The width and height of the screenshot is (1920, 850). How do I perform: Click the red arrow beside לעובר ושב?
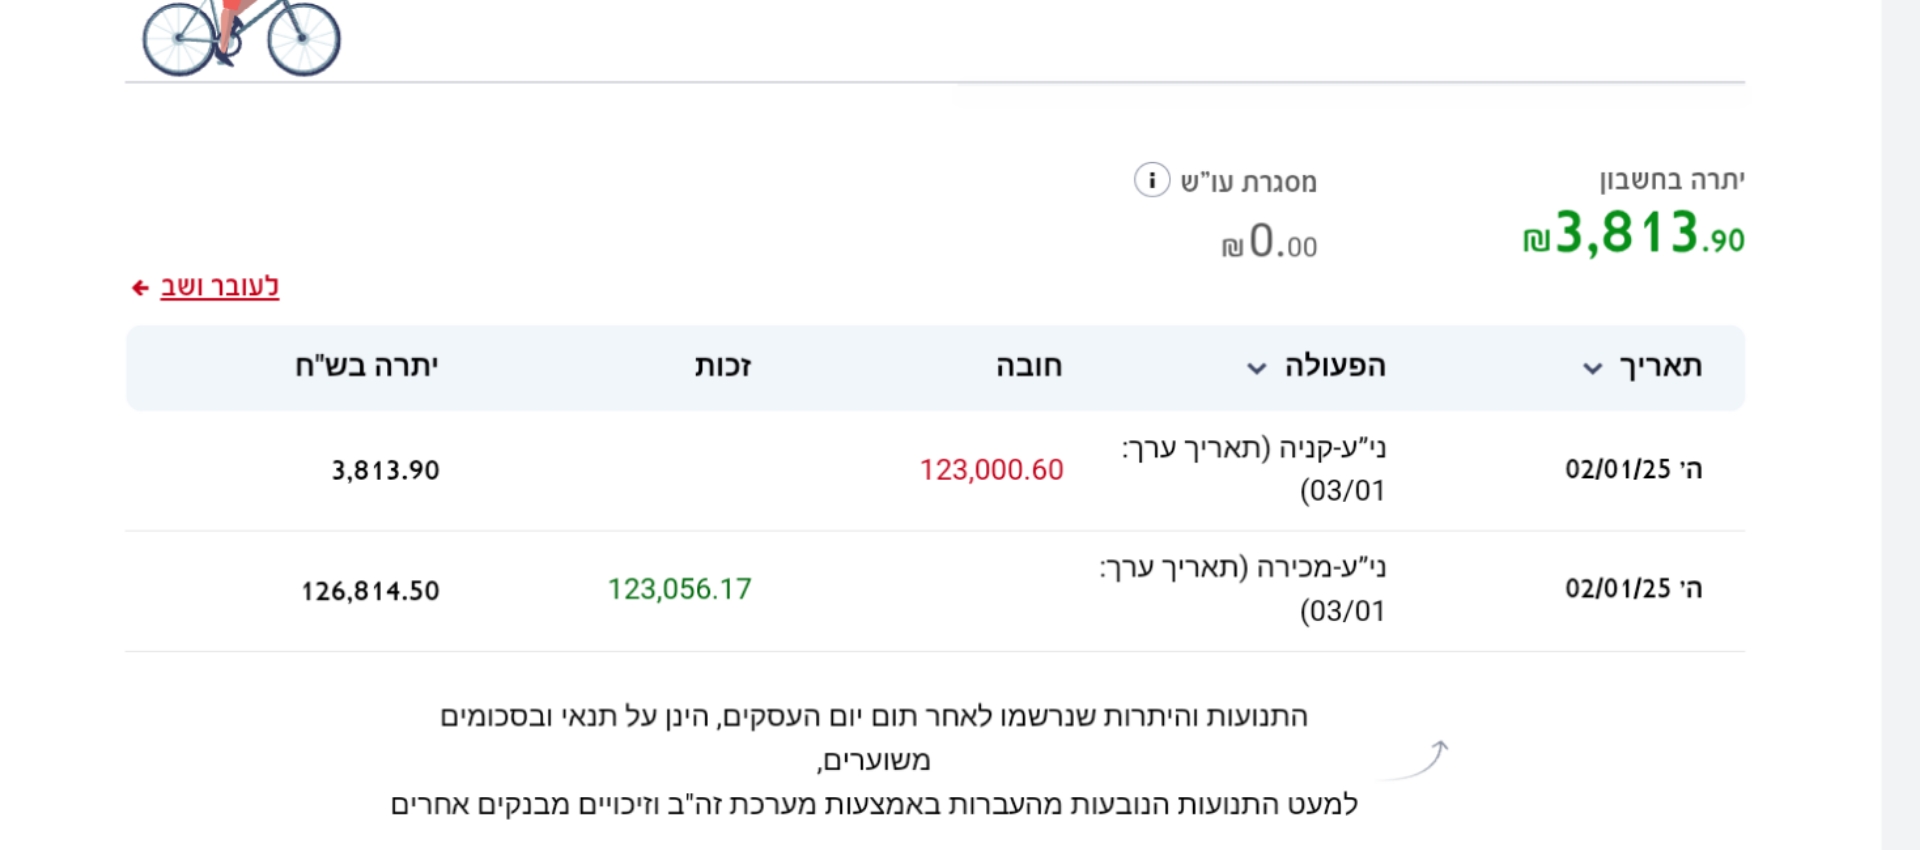click(x=140, y=288)
